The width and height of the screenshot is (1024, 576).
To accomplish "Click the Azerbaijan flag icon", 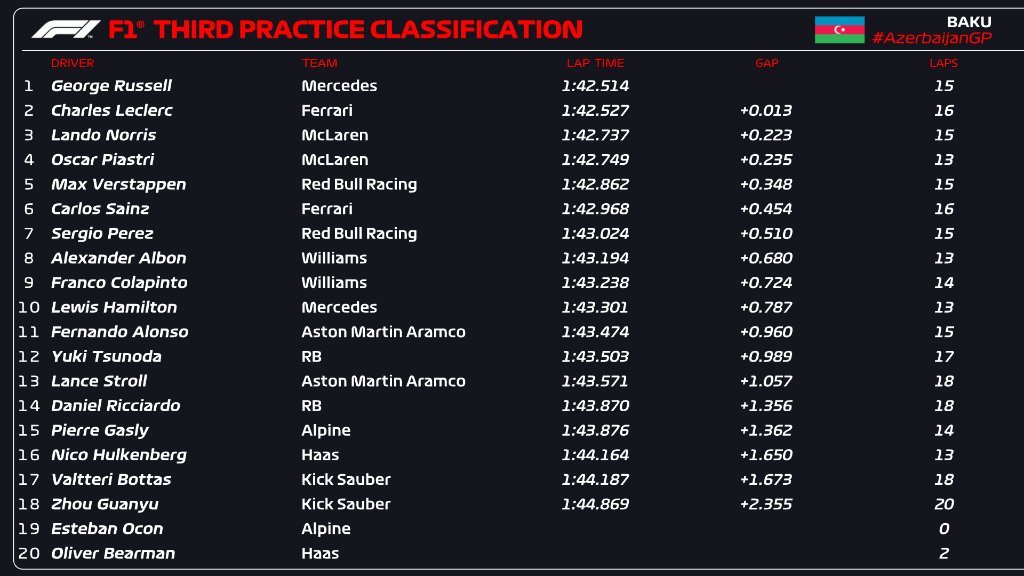I will [x=839, y=29].
